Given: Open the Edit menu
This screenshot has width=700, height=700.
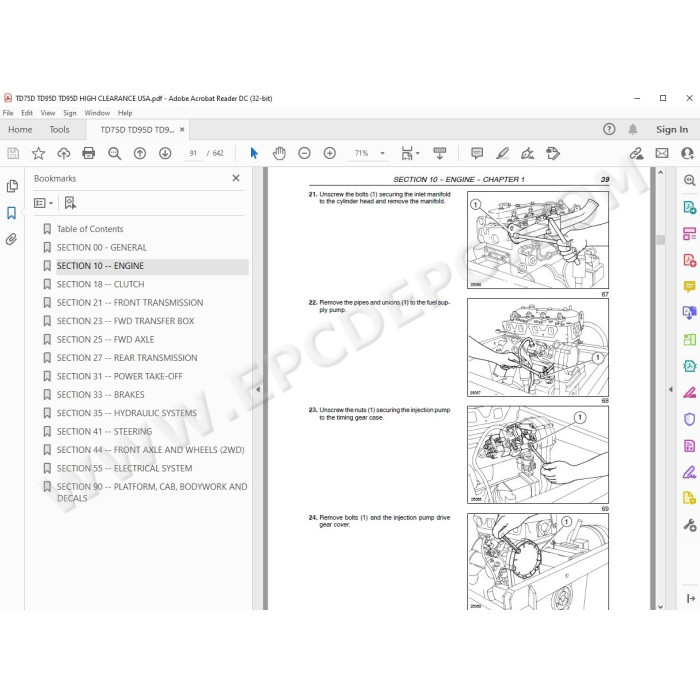Looking at the screenshot, I should click(27, 113).
